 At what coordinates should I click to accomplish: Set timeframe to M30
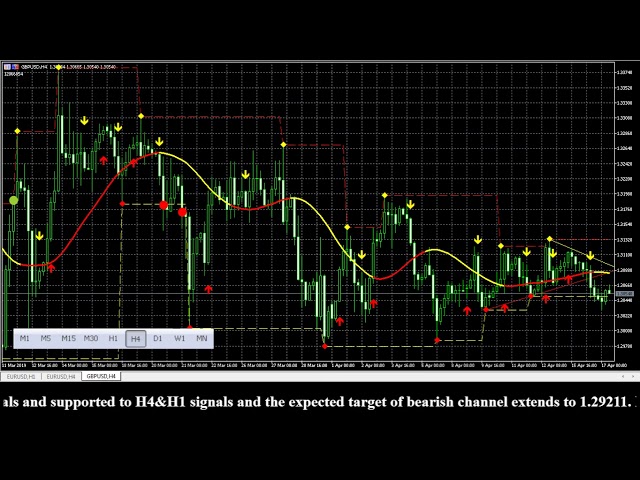91,339
